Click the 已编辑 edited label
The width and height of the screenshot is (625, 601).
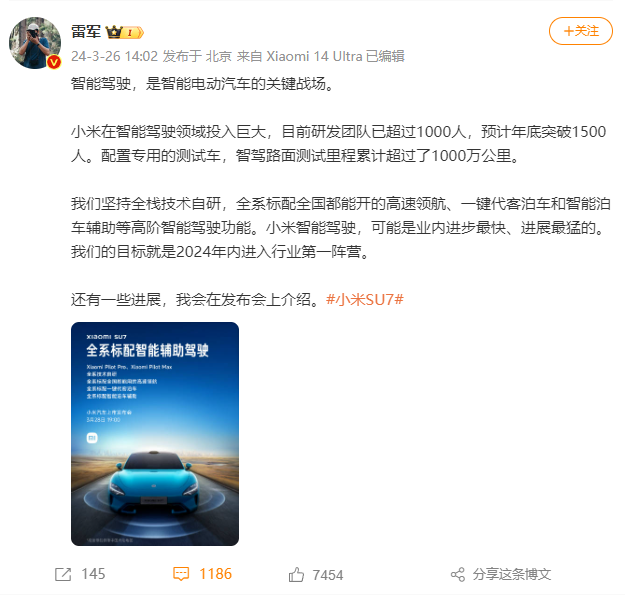pyautogui.click(x=385, y=56)
